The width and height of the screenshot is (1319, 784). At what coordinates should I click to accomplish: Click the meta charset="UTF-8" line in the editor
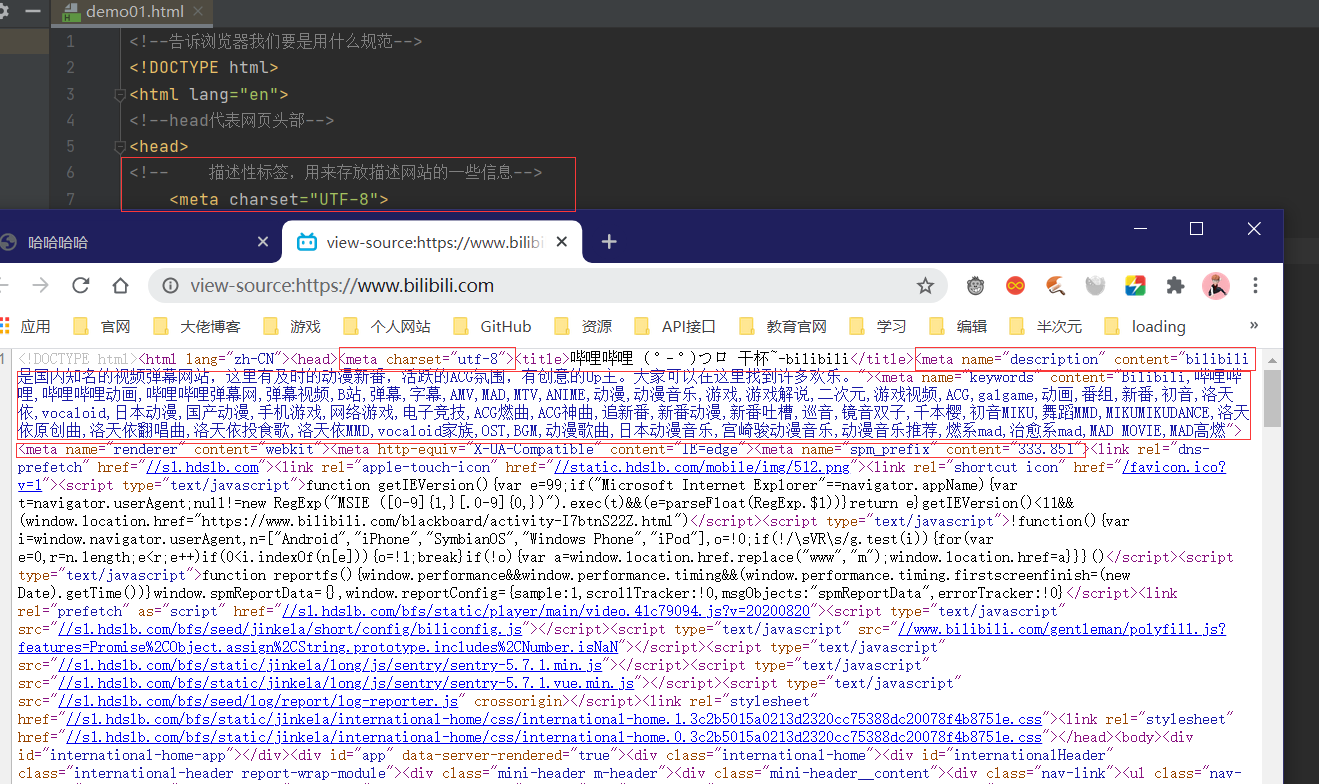(x=279, y=199)
